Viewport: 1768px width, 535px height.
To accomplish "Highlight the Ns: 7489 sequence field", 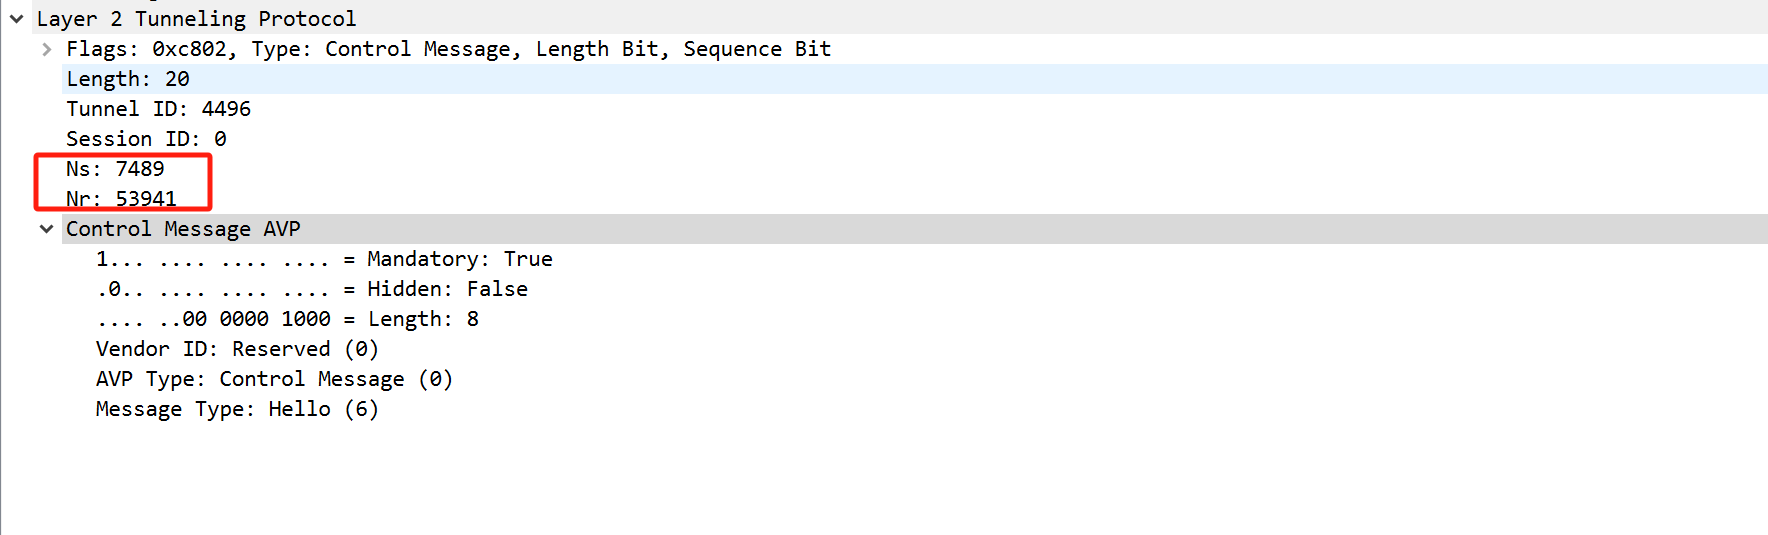I will (x=115, y=169).
